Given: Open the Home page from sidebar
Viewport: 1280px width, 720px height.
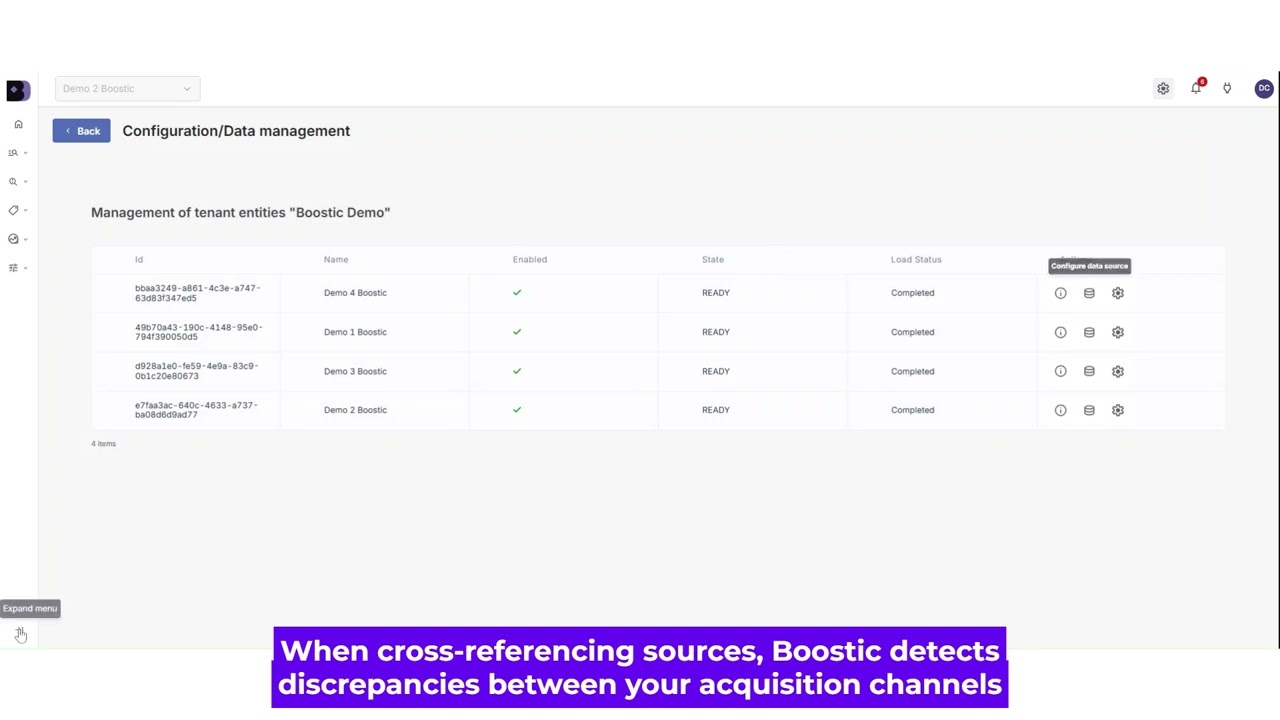Looking at the screenshot, I should 18,124.
